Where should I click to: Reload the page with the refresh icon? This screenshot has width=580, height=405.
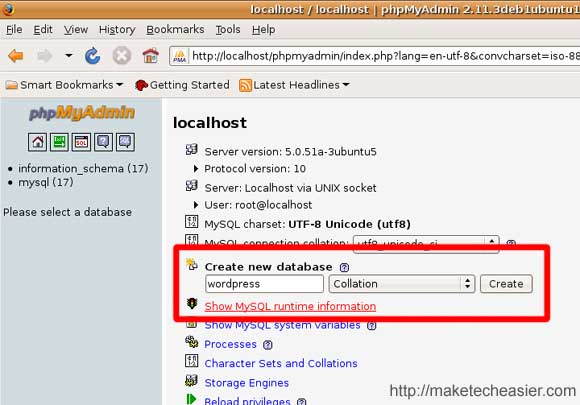(92, 56)
